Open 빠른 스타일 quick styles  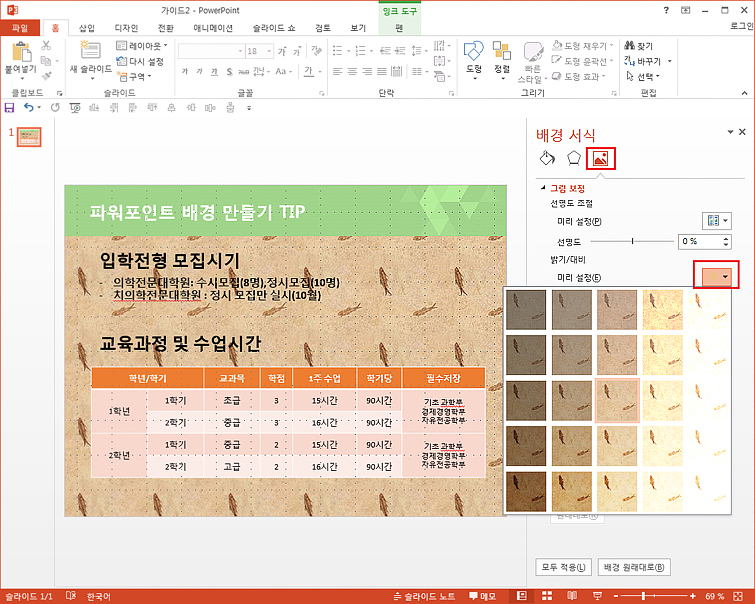tap(532, 63)
